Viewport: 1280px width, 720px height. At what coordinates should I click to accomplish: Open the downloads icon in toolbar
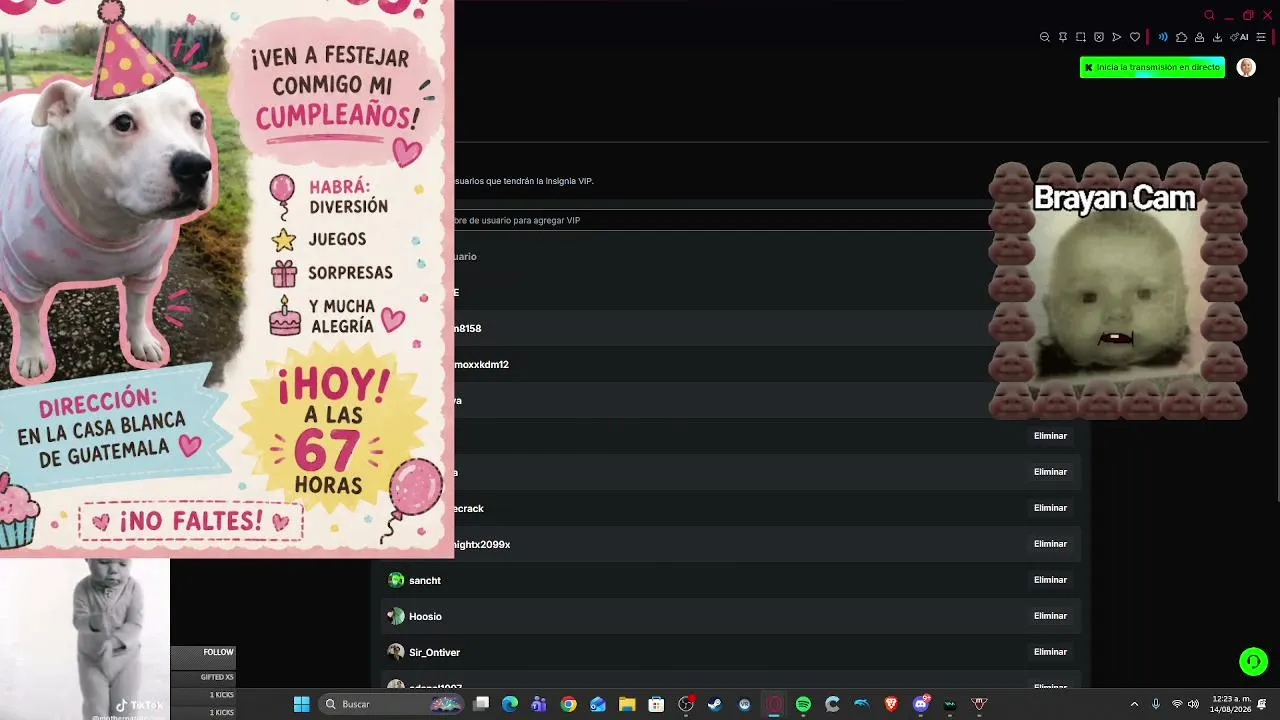click(x=1217, y=37)
